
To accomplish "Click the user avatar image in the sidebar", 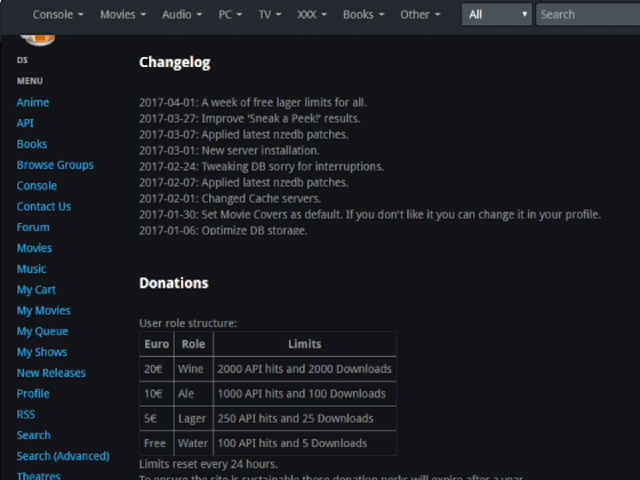I will 38,40.
